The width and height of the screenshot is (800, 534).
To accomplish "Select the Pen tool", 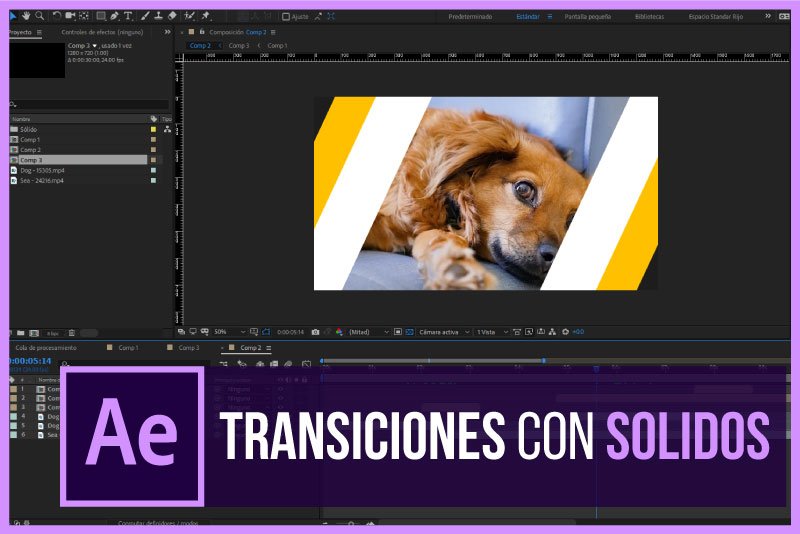I will 114,16.
